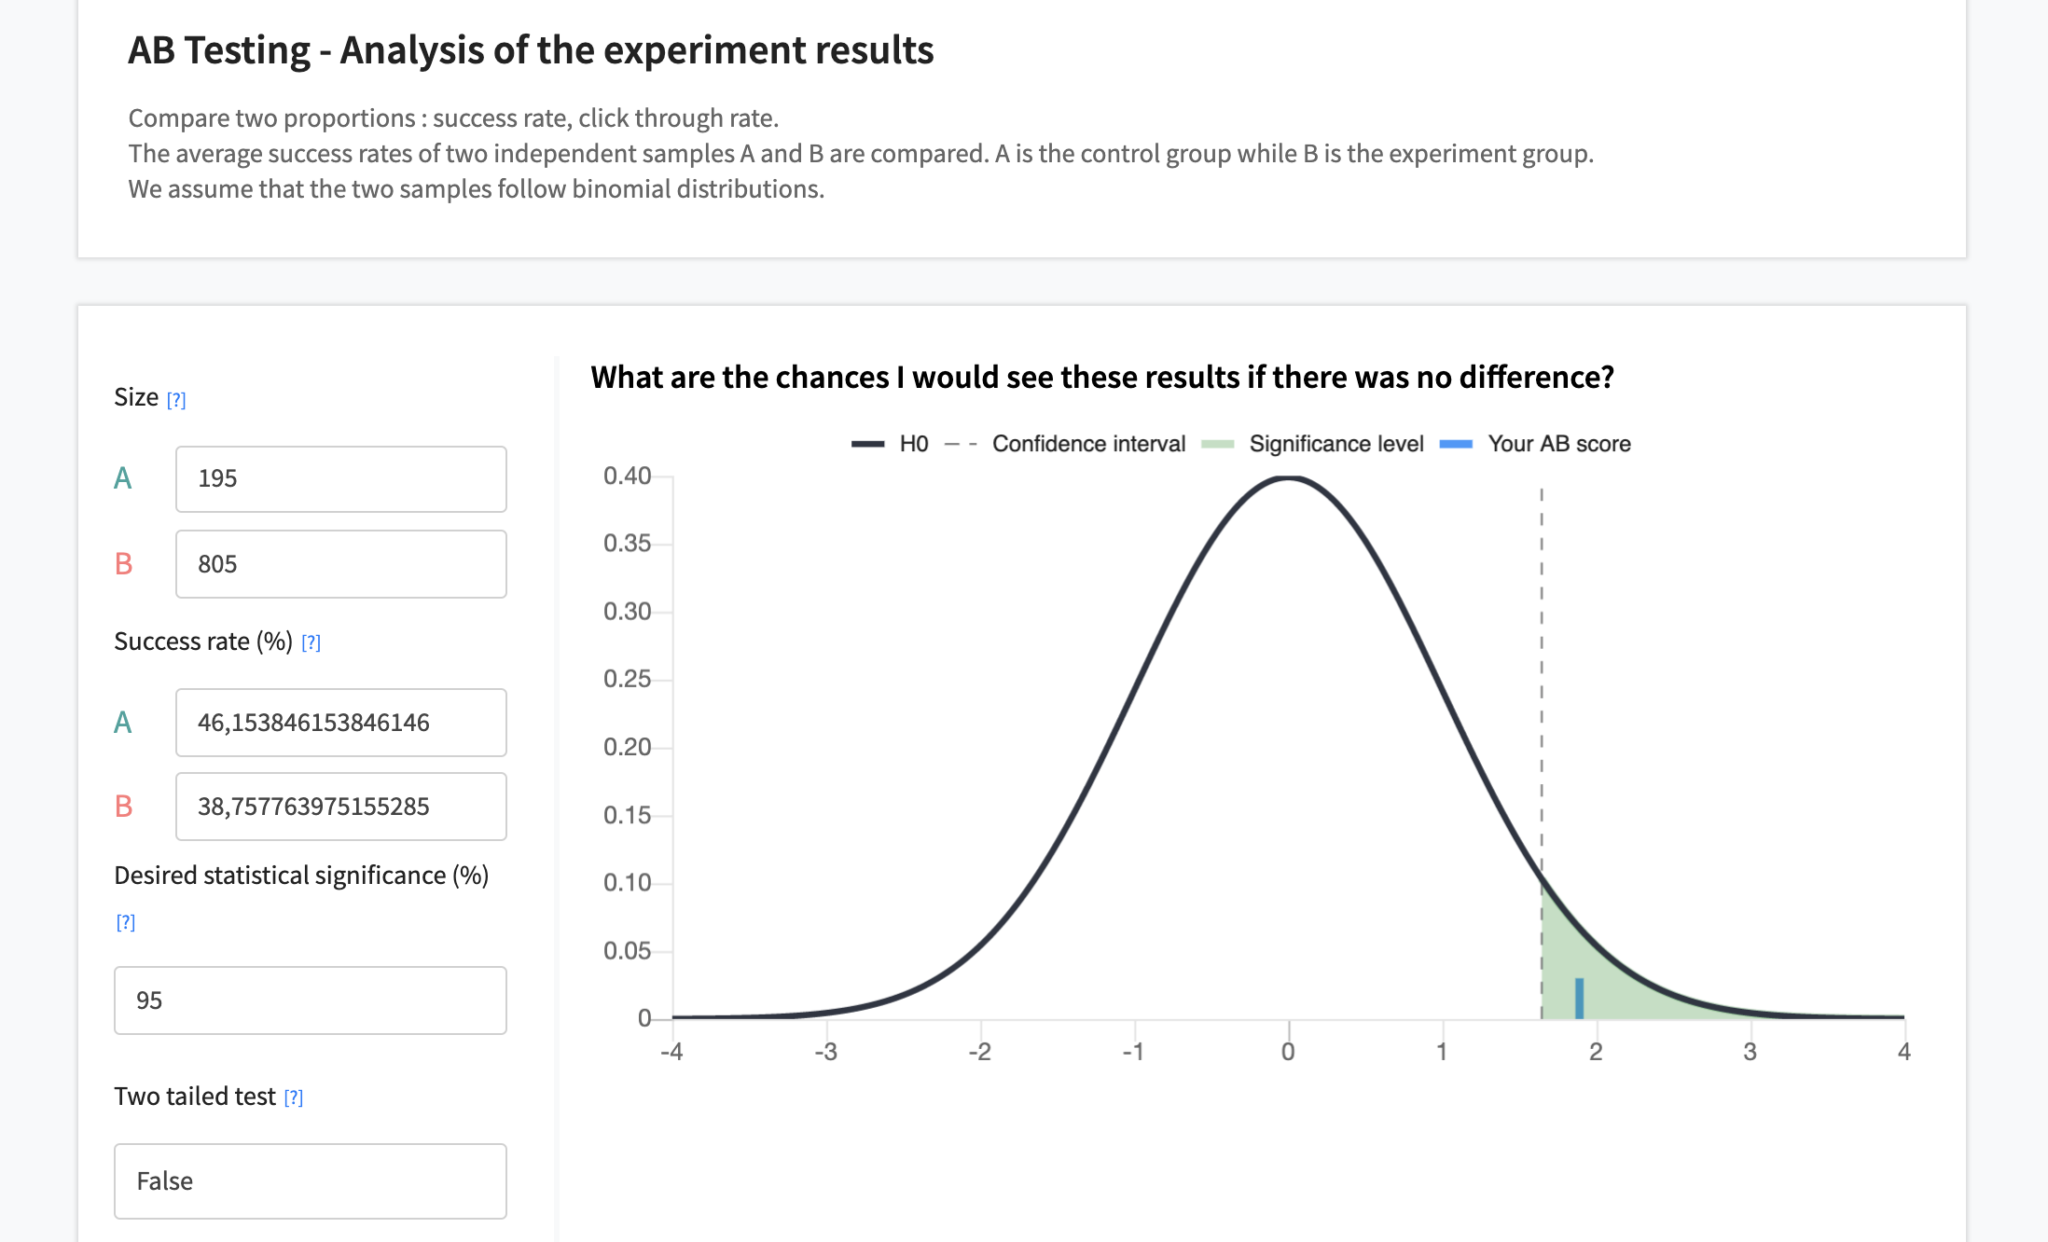
Task: Click the Size A input showing 195
Action: tap(341, 479)
